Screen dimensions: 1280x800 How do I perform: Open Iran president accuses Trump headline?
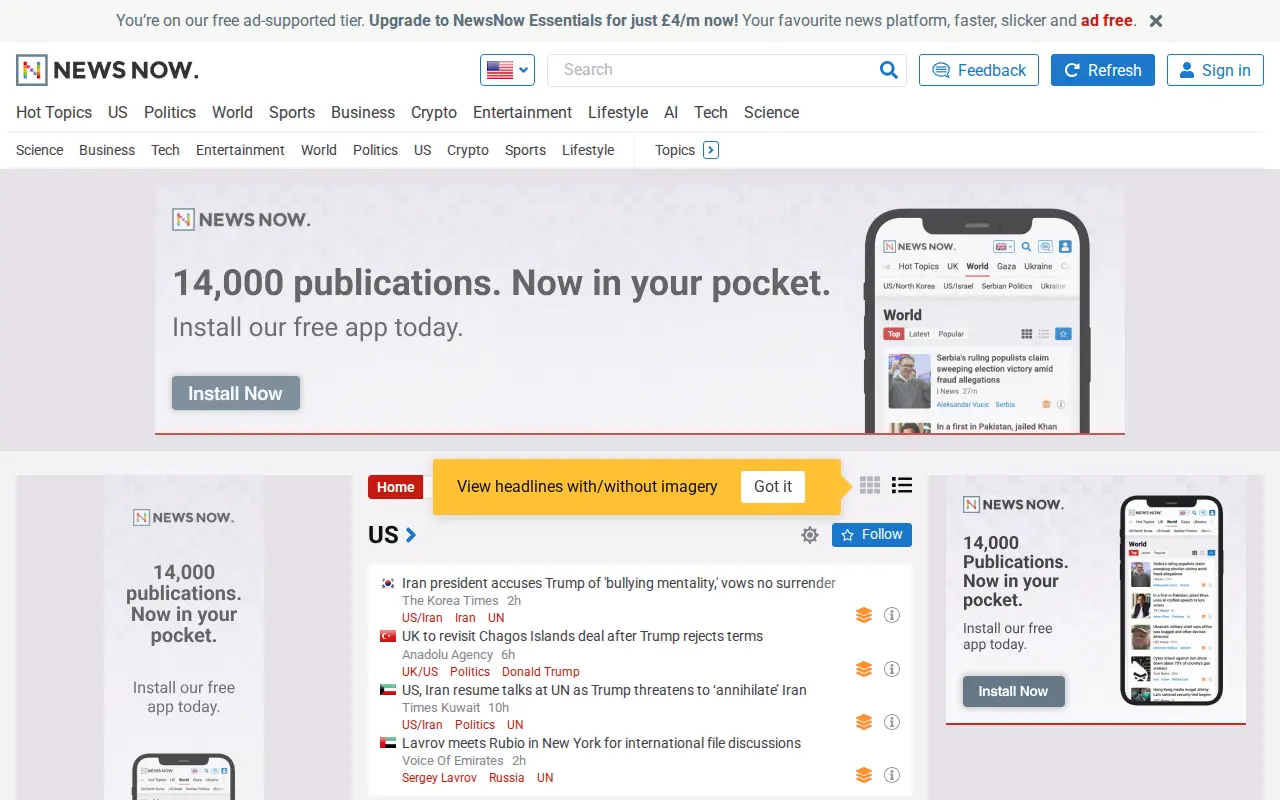pos(619,583)
